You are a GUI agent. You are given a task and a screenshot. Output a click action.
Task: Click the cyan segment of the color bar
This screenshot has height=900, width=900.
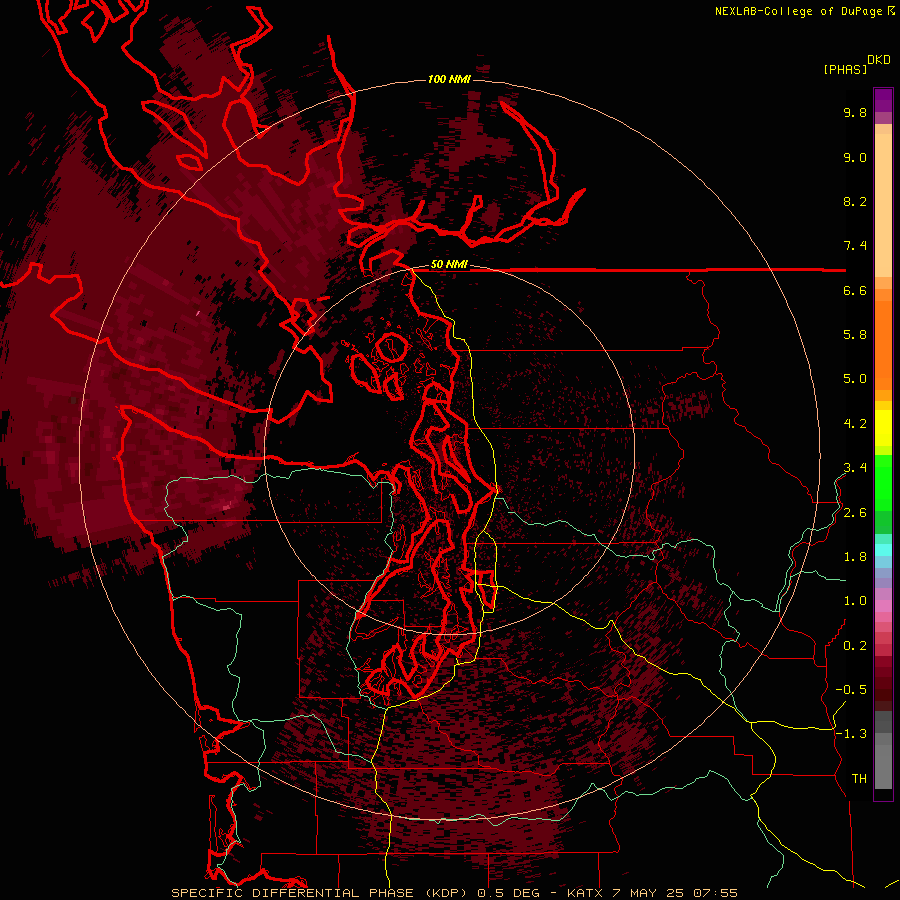[883, 550]
